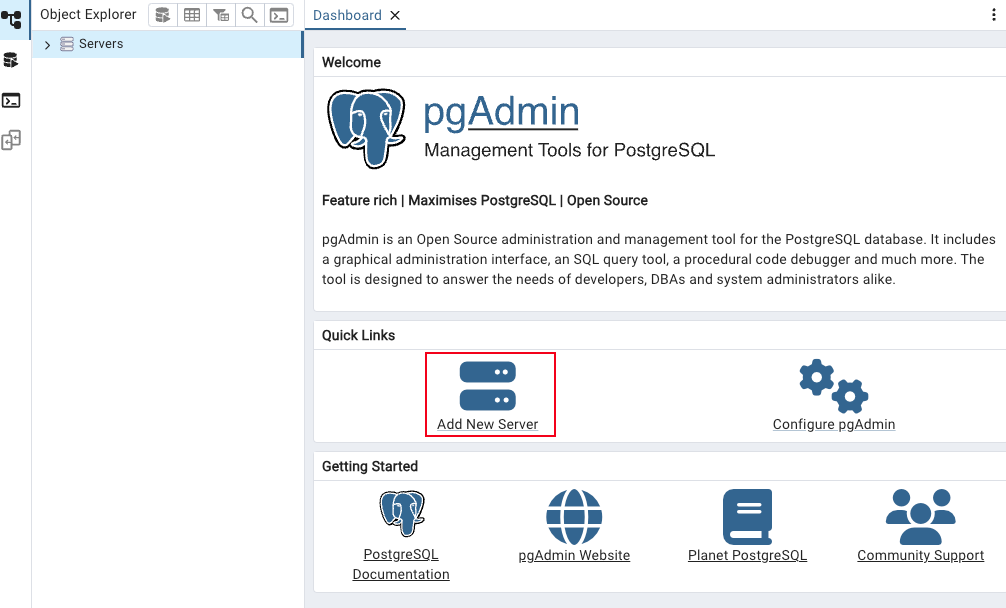Screen dimensions: 1006x608
Task: Open the three-dot options menu
Action: pos(994,15)
